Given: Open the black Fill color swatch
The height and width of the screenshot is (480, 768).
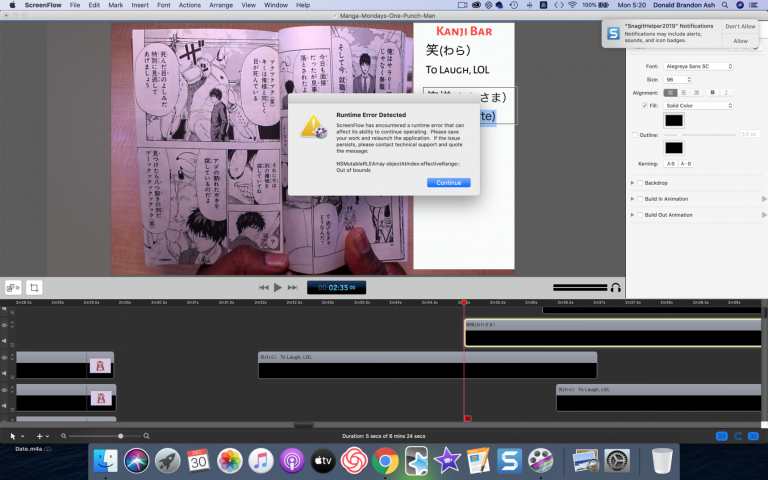Looking at the screenshot, I should (674, 120).
